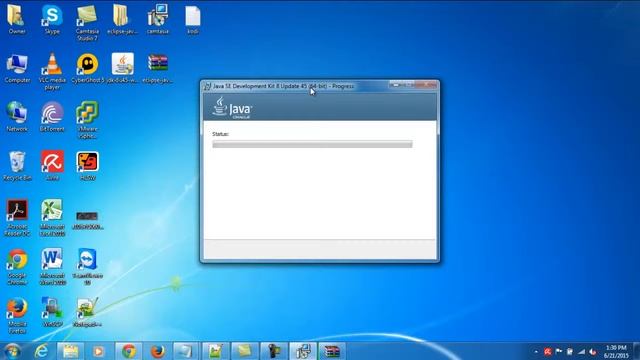
Task: Open Microsoft Excel 2010 shortcut
Action: (x=52, y=218)
